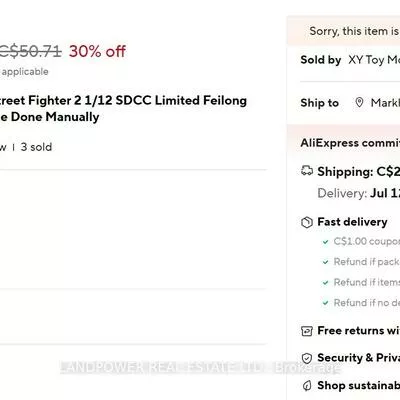Screen dimensions: 400x400
Task: Click the checkmark next to C$1.00 coupon
Action: point(326,242)
